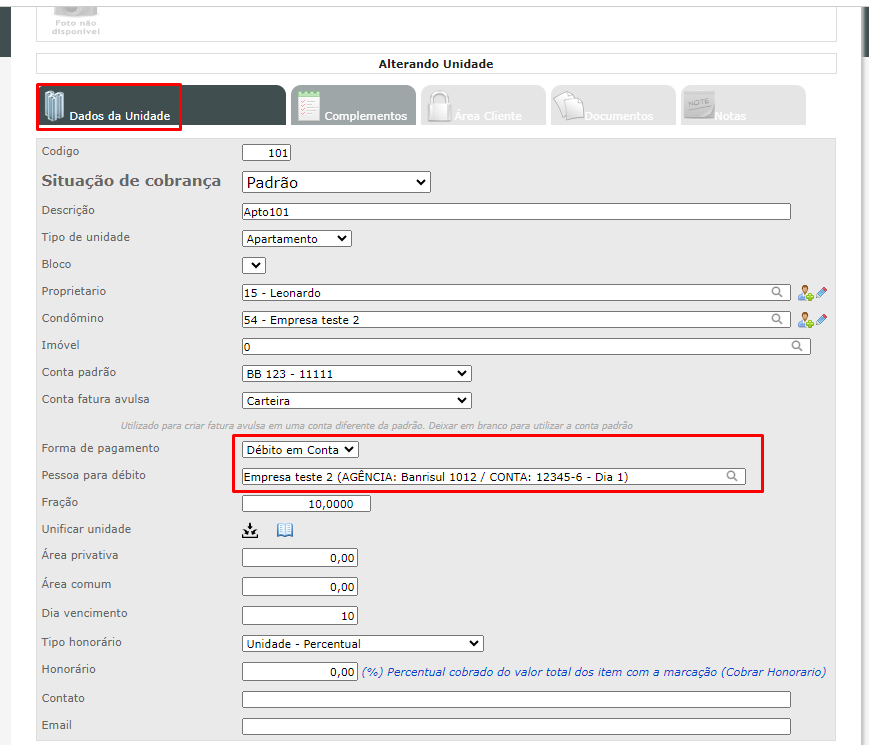Search Imóvel with magnifier icon

tap(797, 346)
